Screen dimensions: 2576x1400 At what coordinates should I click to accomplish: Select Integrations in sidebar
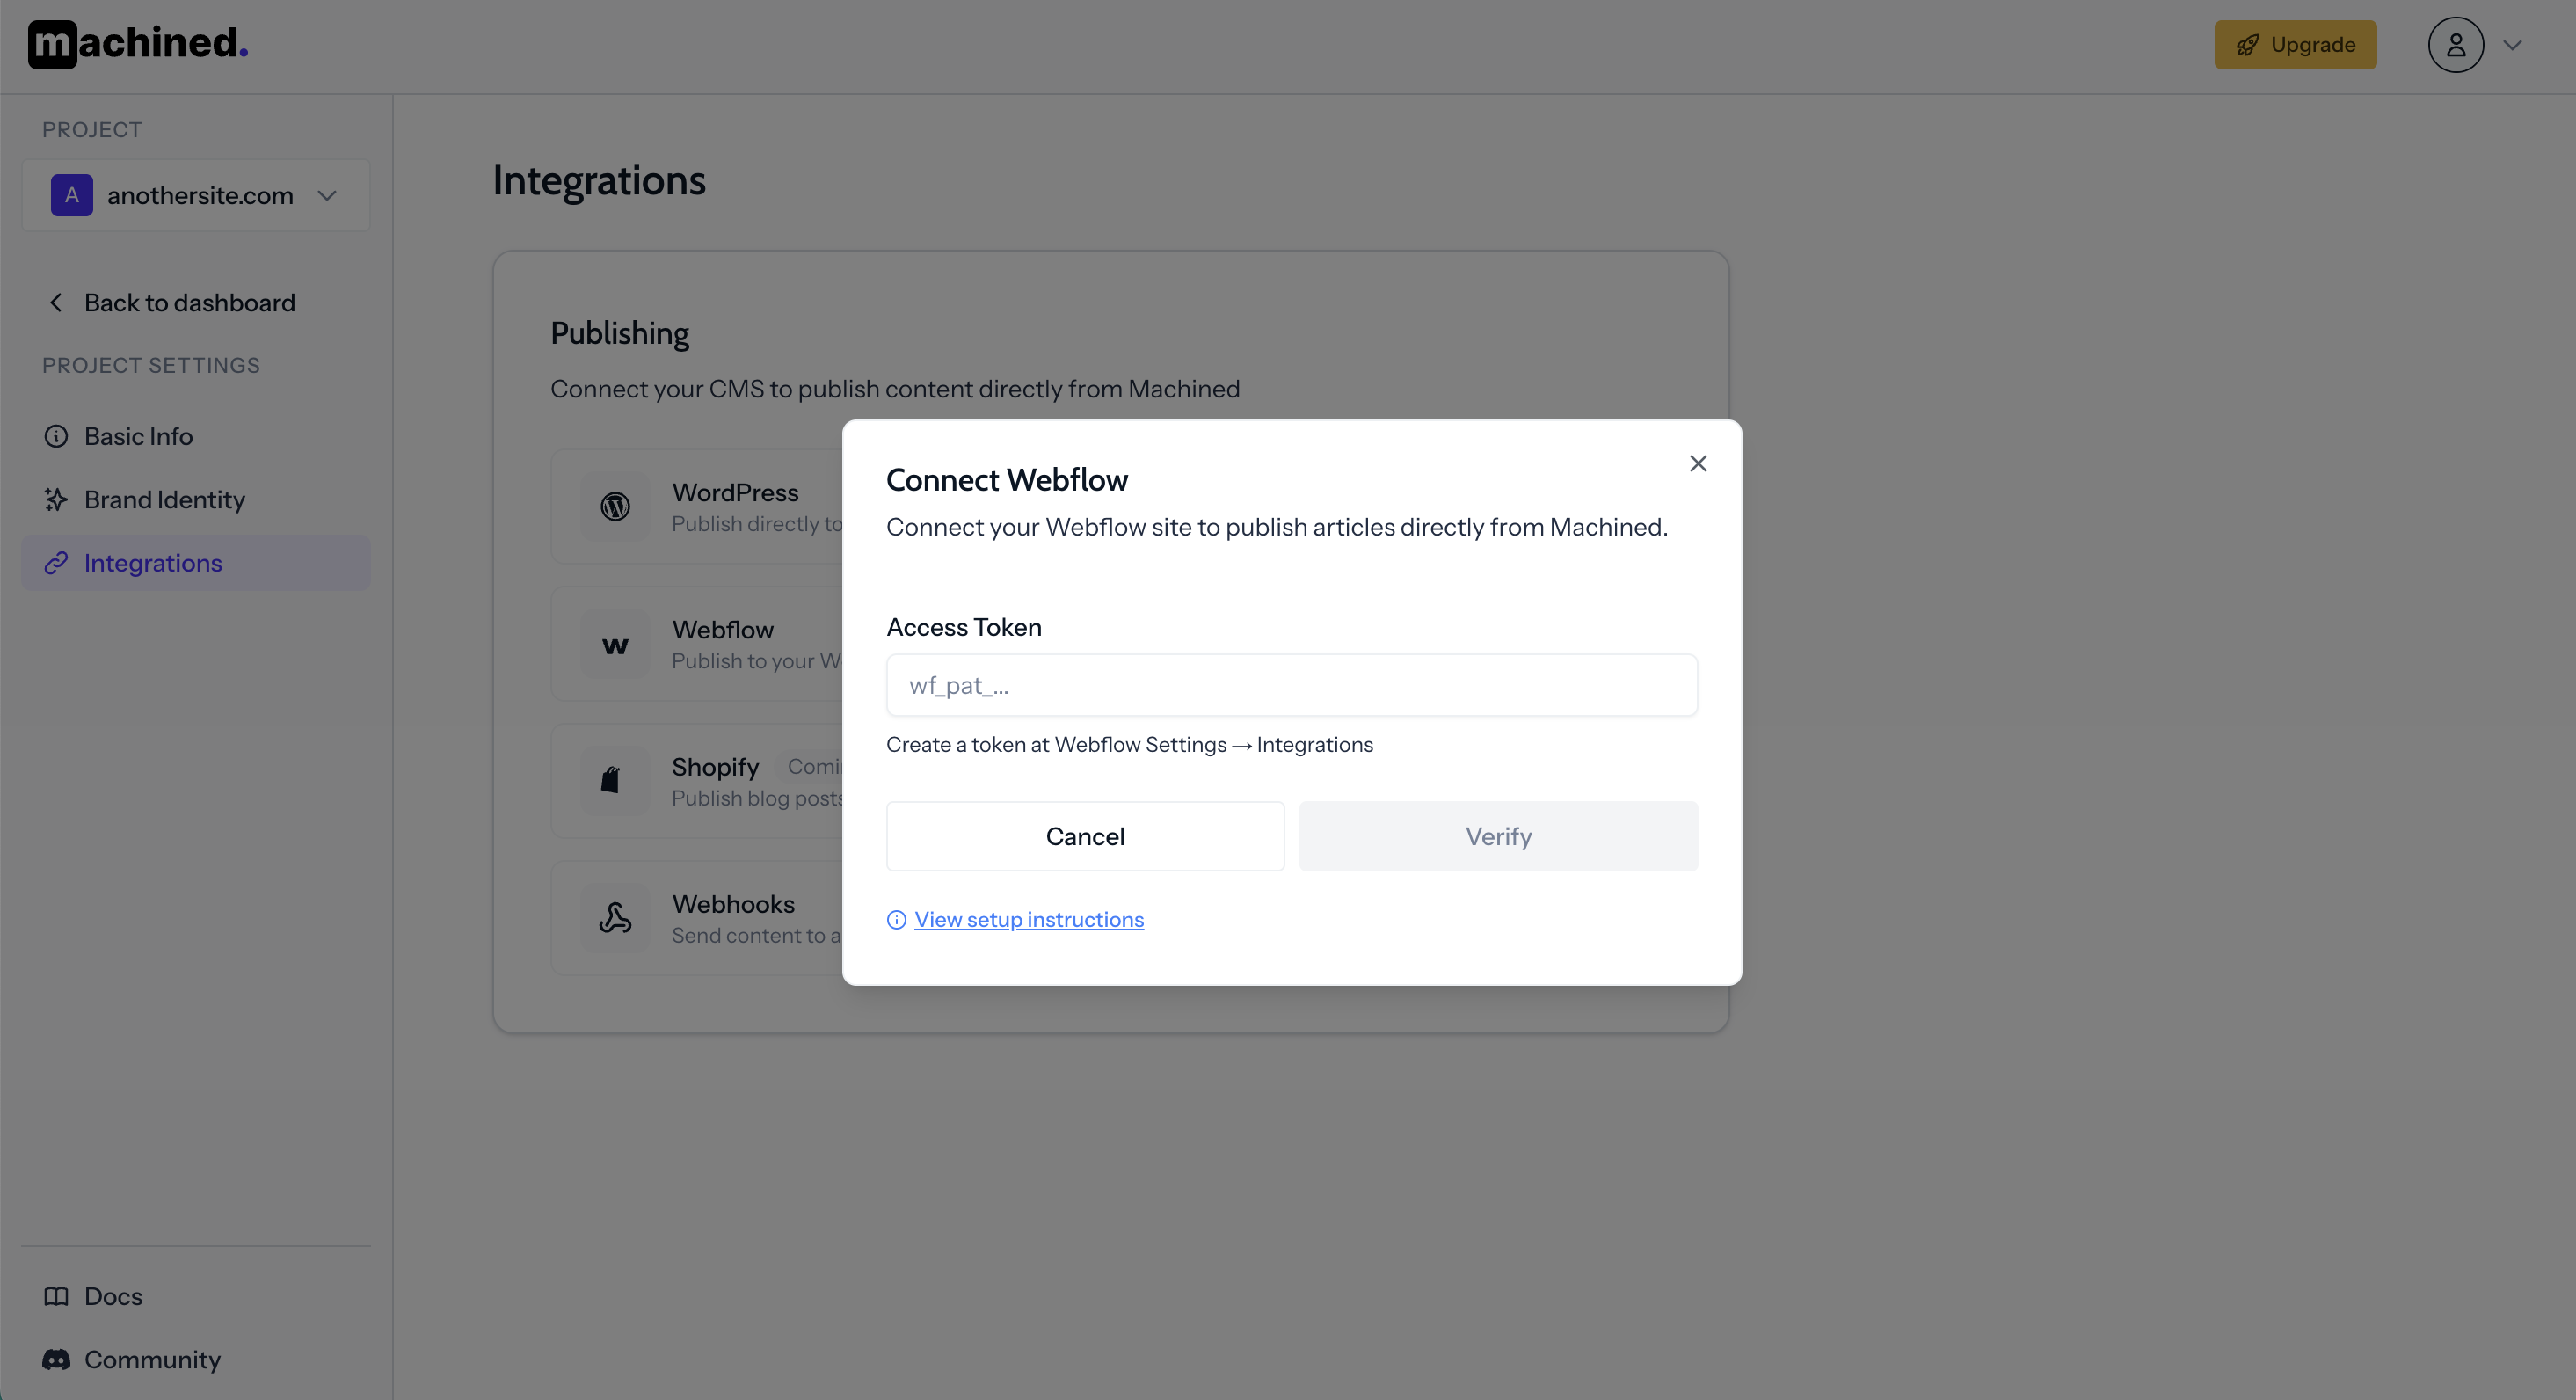tap(196, 563)
